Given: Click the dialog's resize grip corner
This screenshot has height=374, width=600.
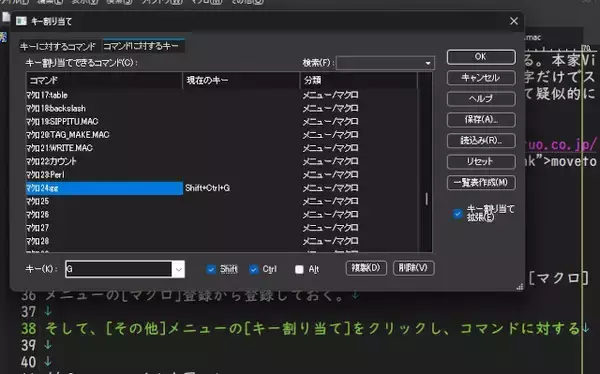Looking at the screenshot, I should tap(520, 287).
